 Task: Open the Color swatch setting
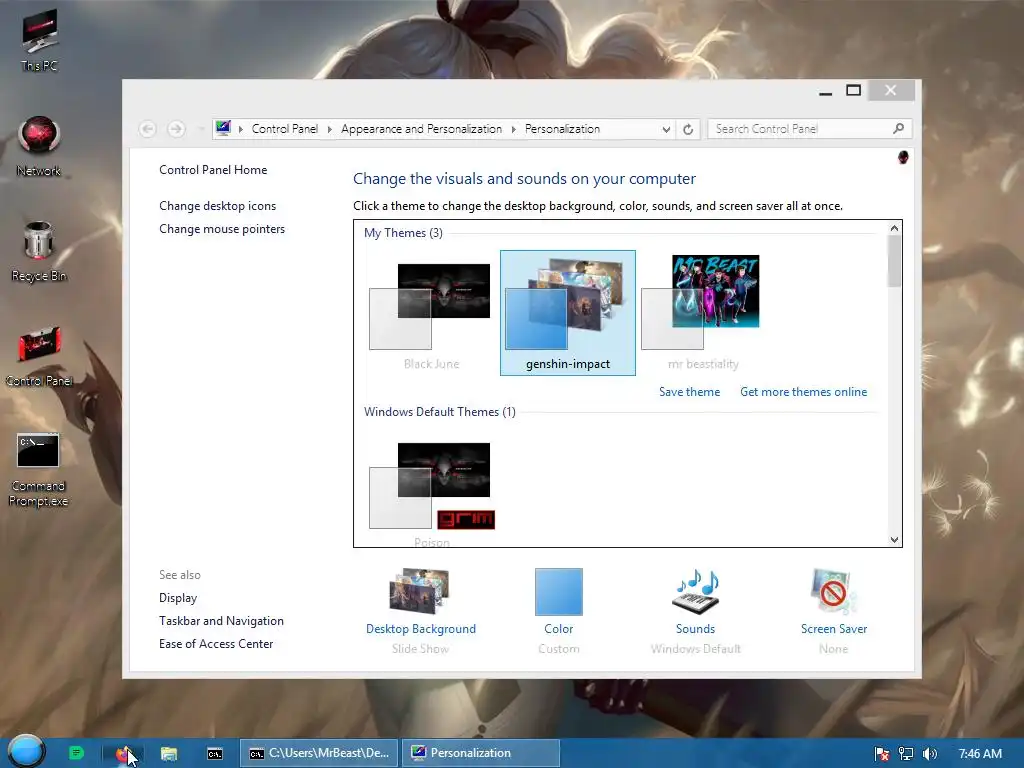coord(558,592)
